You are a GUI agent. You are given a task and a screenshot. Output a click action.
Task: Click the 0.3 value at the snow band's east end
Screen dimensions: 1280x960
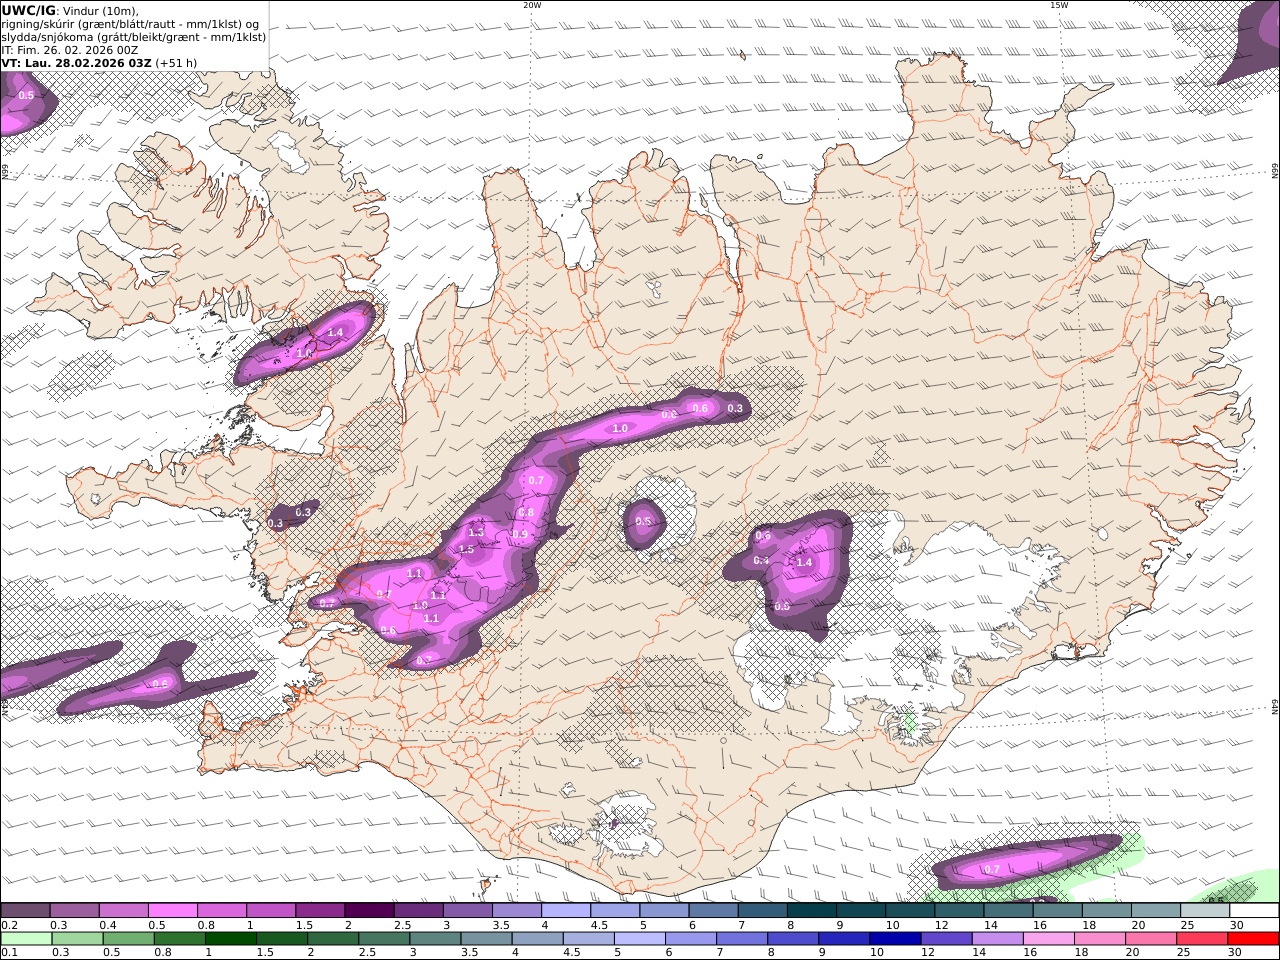click(x=735, y=409)
